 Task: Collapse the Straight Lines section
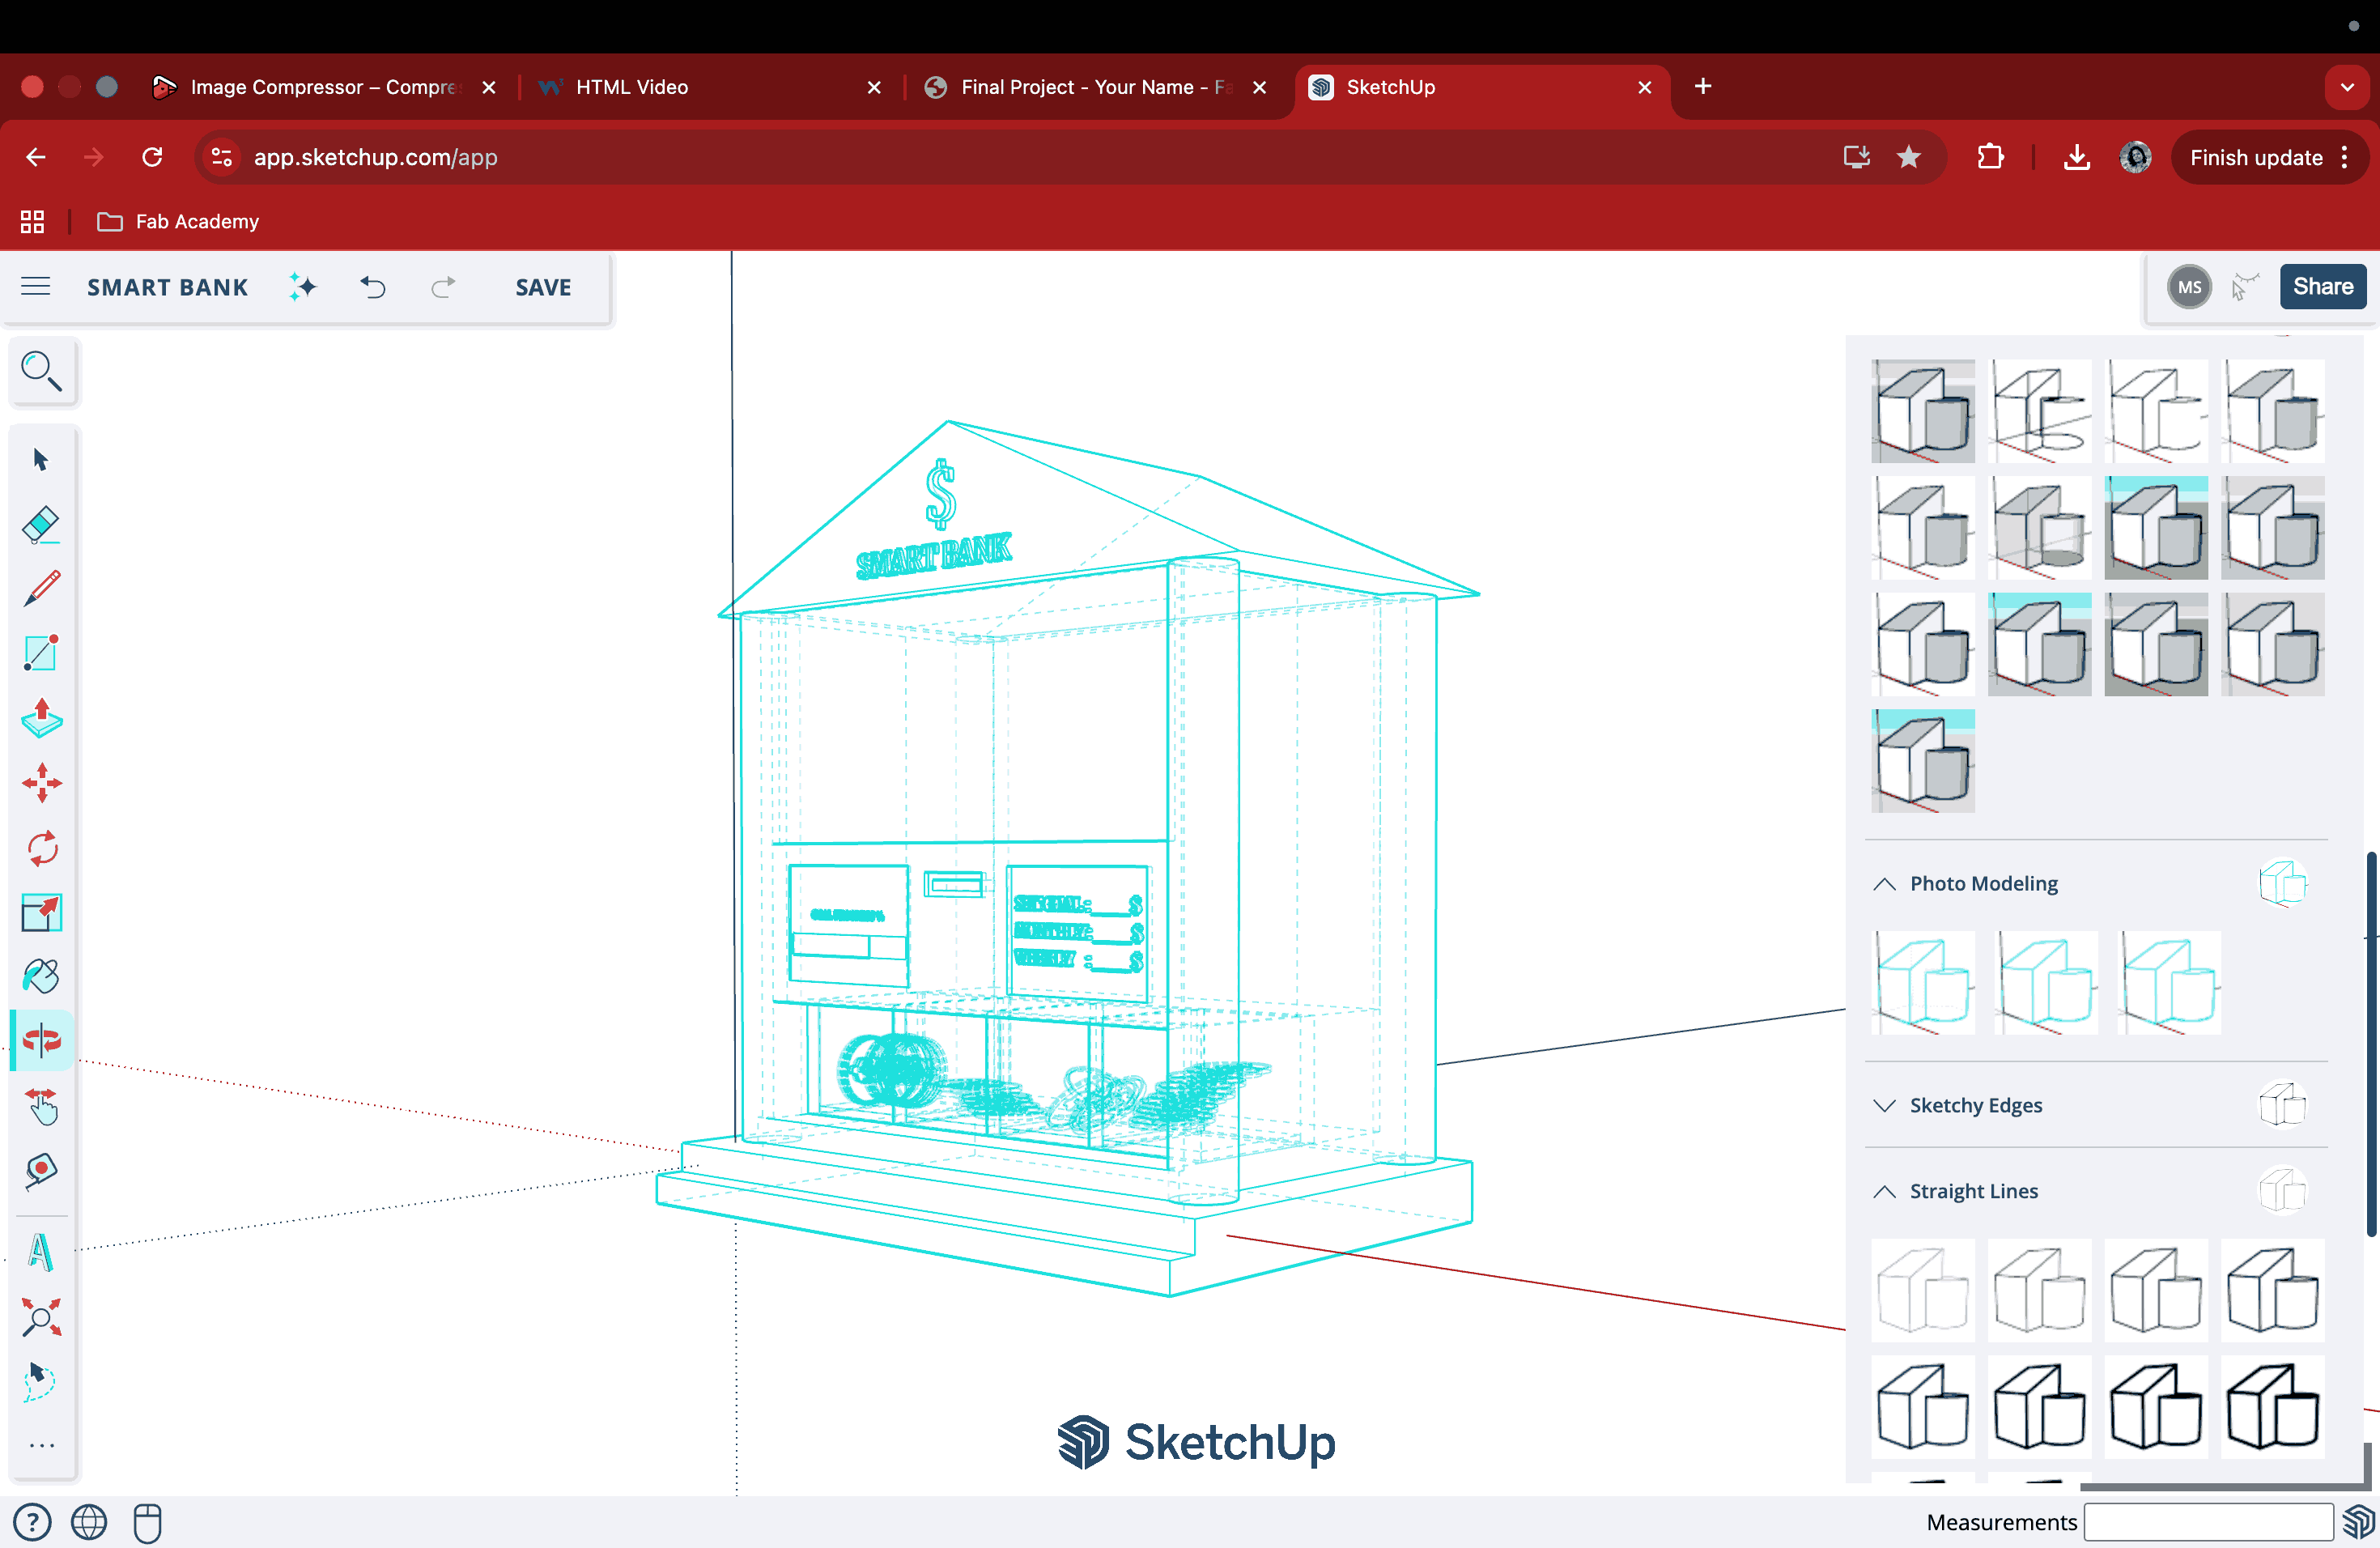point(1884,1191)
